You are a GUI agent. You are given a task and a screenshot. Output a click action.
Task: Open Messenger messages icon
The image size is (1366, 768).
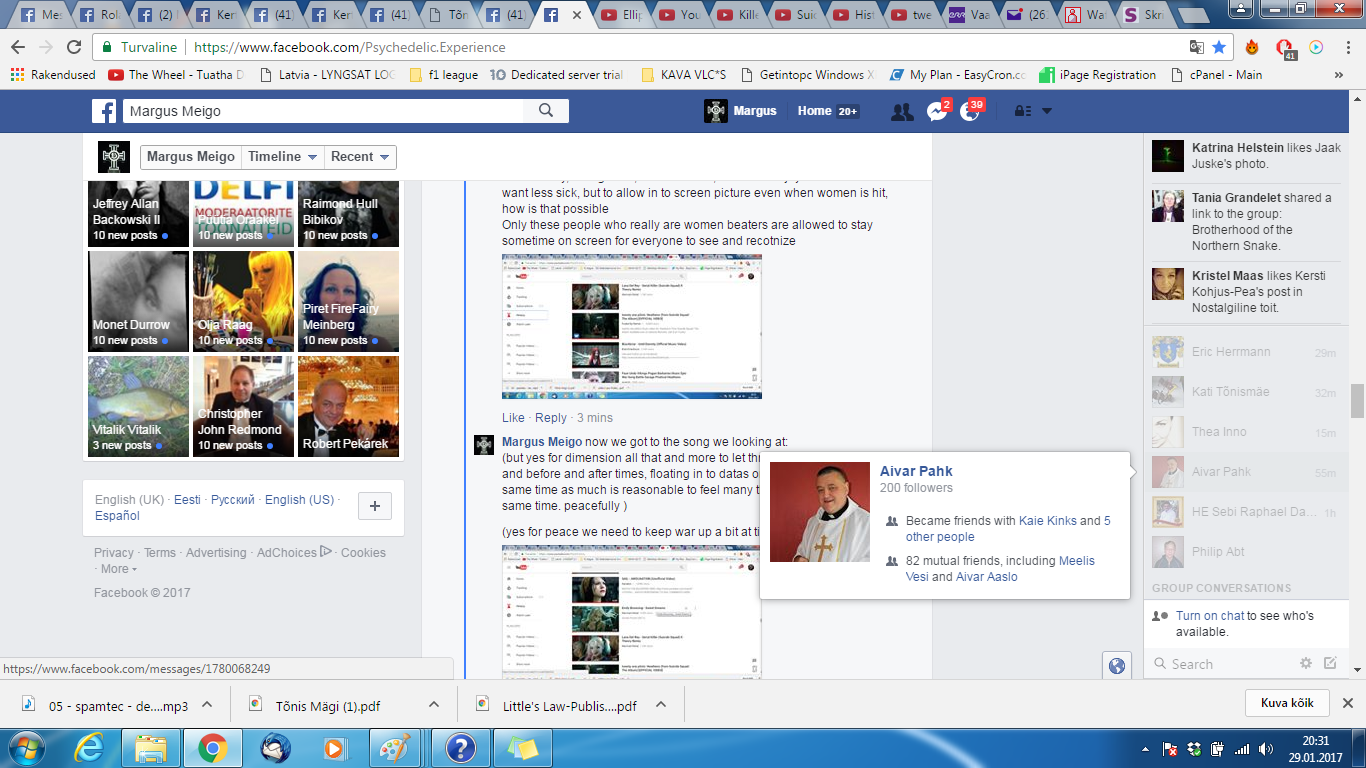tap(936, 111)
